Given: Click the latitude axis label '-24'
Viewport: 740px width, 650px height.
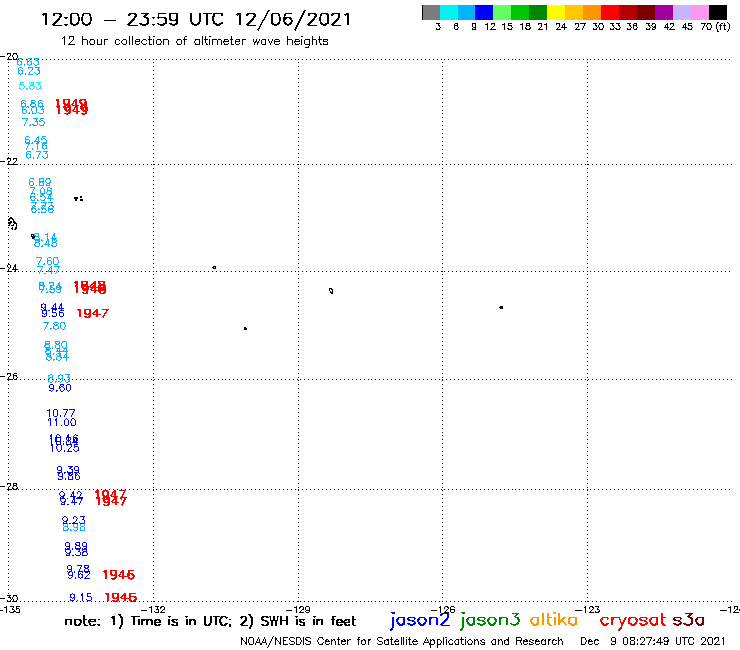Looking at the screenshot, I should click(9, 269).
